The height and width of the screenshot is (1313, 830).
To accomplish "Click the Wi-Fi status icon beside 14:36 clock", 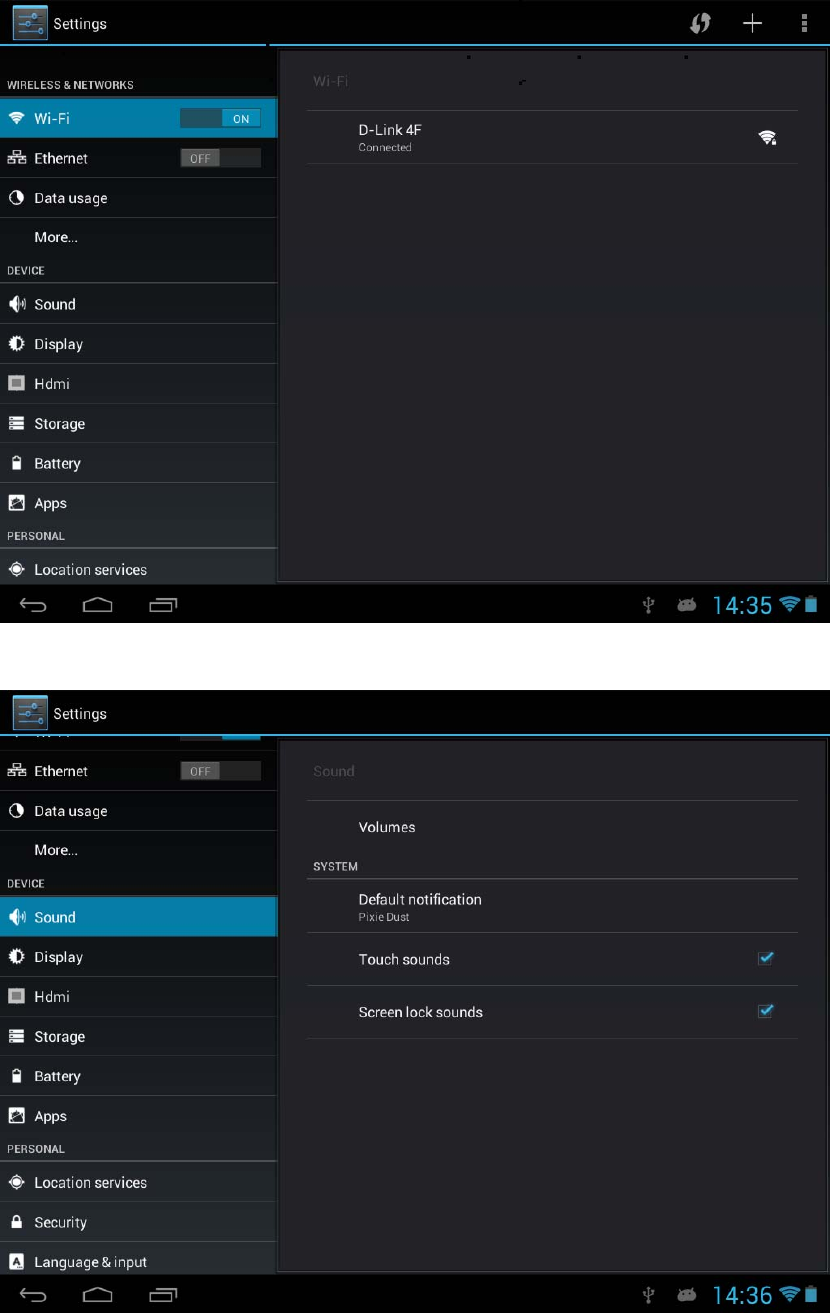I will click(790, 1294).
